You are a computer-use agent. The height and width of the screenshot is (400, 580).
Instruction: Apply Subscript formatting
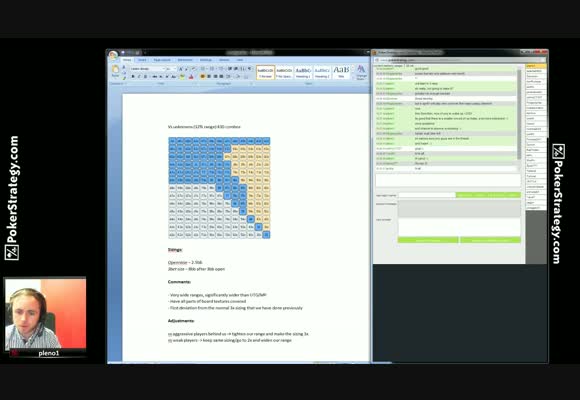161,77
